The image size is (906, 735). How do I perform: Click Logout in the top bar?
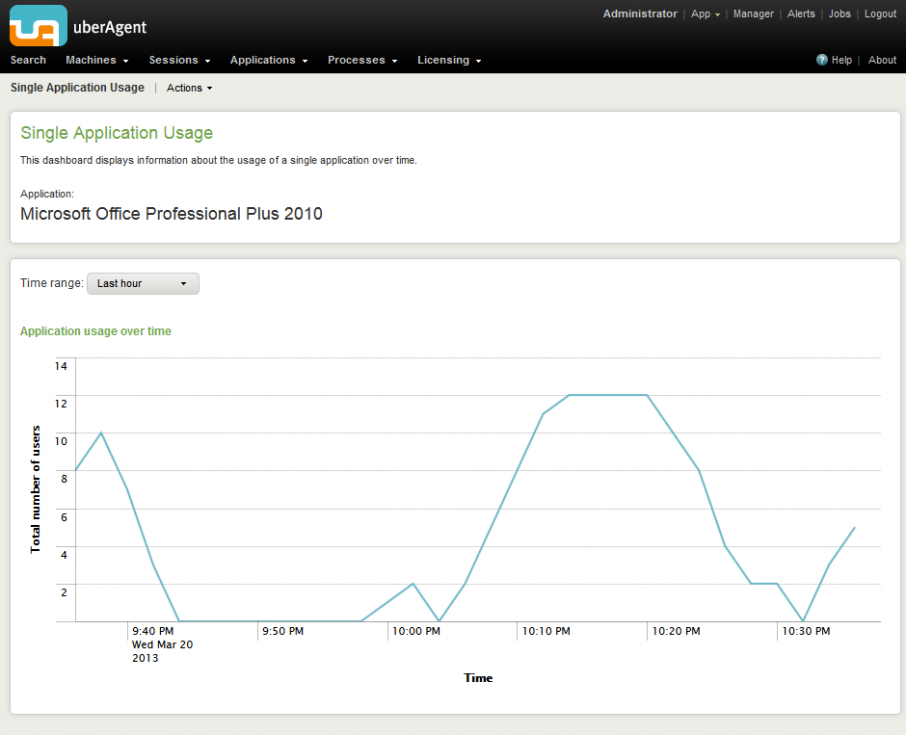(x=880, y=14)
